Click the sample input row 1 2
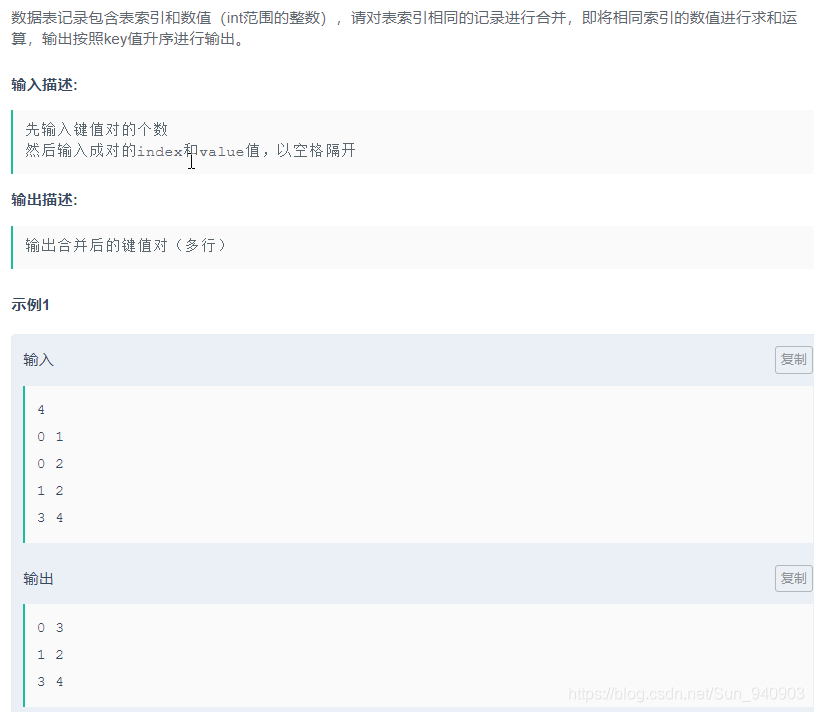 pyautogui.click(x=50, y=491)
